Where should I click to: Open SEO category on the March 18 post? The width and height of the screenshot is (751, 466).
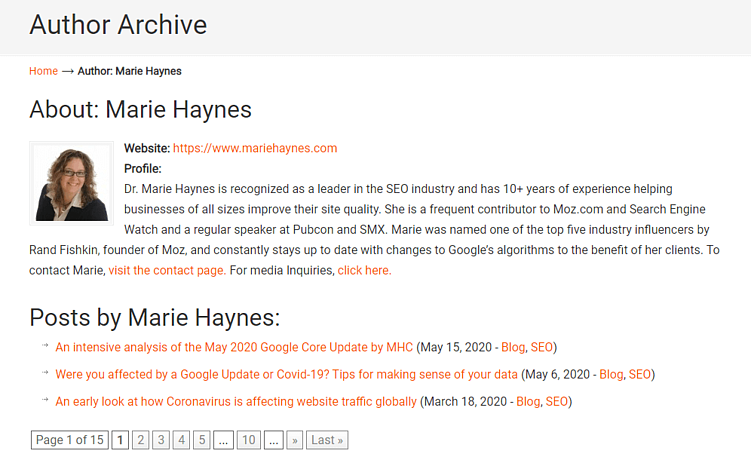[x=557, y=401]
